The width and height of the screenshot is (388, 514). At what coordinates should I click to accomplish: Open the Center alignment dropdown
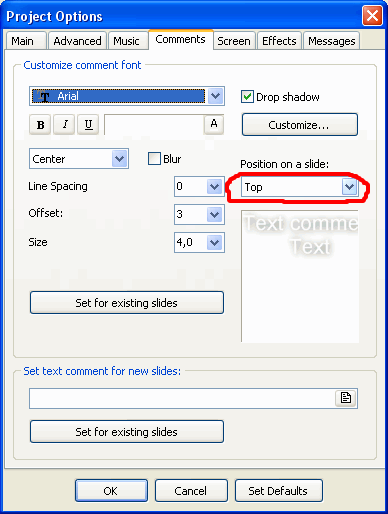coord(120,159)
